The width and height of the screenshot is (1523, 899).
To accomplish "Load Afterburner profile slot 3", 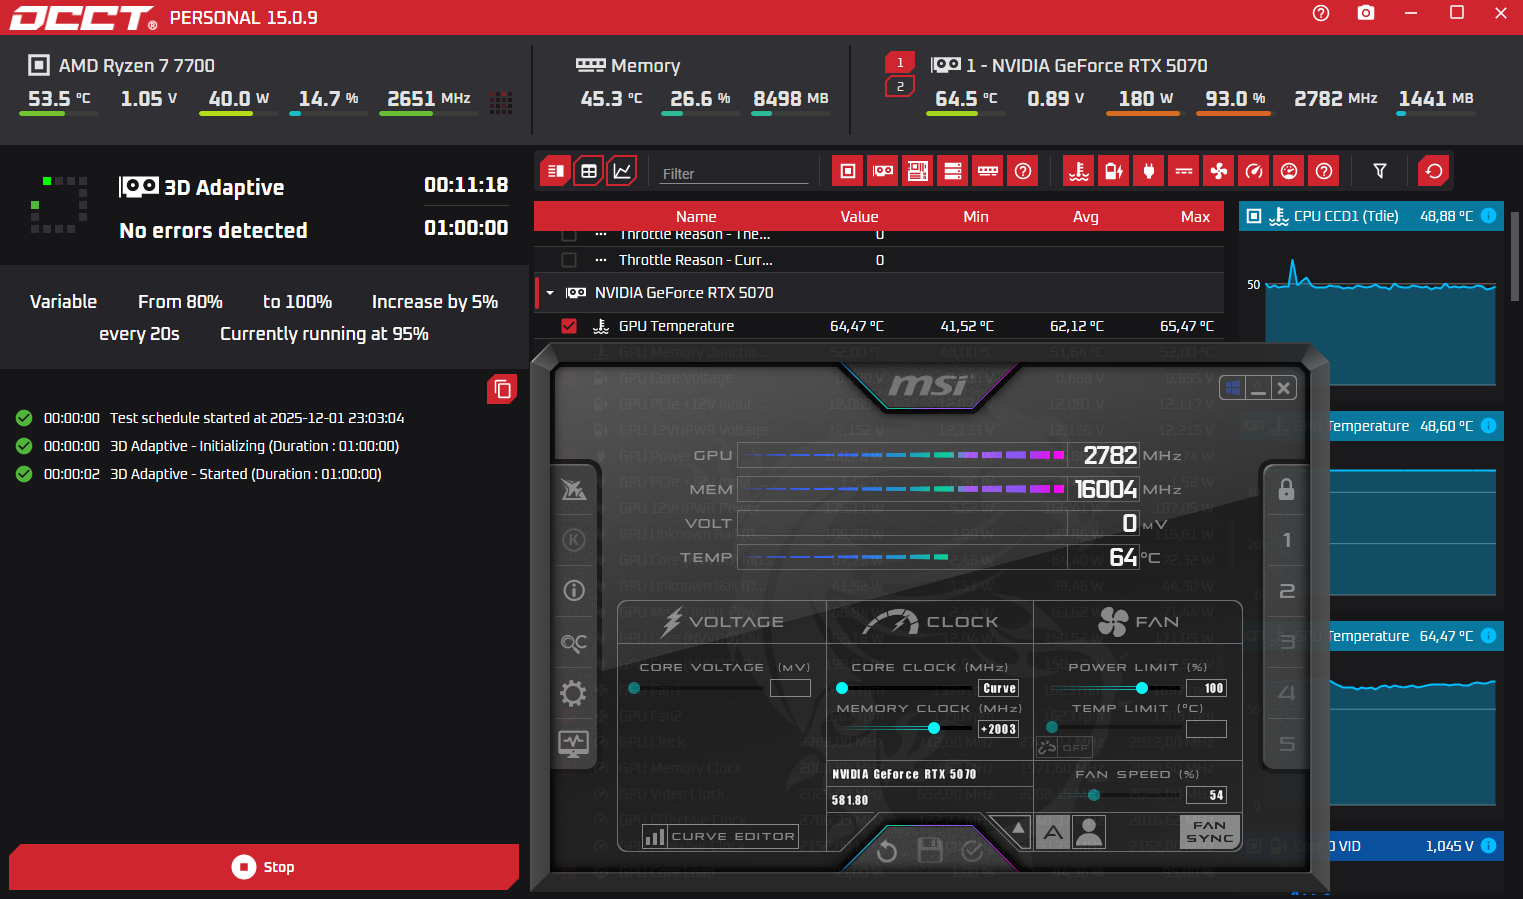I will pyautogui.click(x=1287, y=642).
